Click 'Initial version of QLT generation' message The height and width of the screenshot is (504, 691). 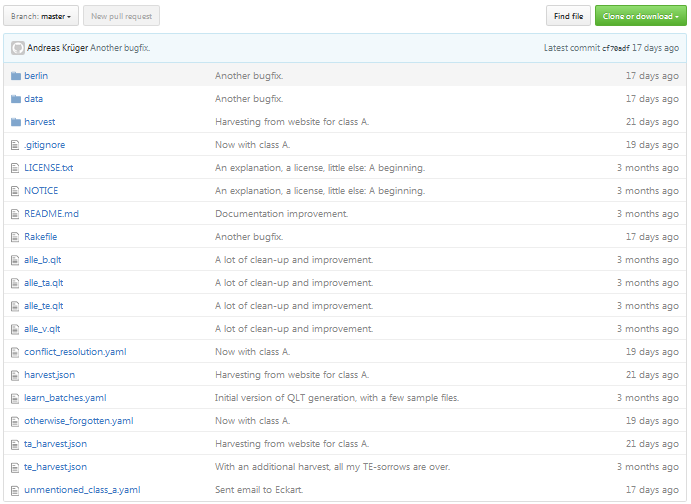pyautogui.click(x=337, y=398)
